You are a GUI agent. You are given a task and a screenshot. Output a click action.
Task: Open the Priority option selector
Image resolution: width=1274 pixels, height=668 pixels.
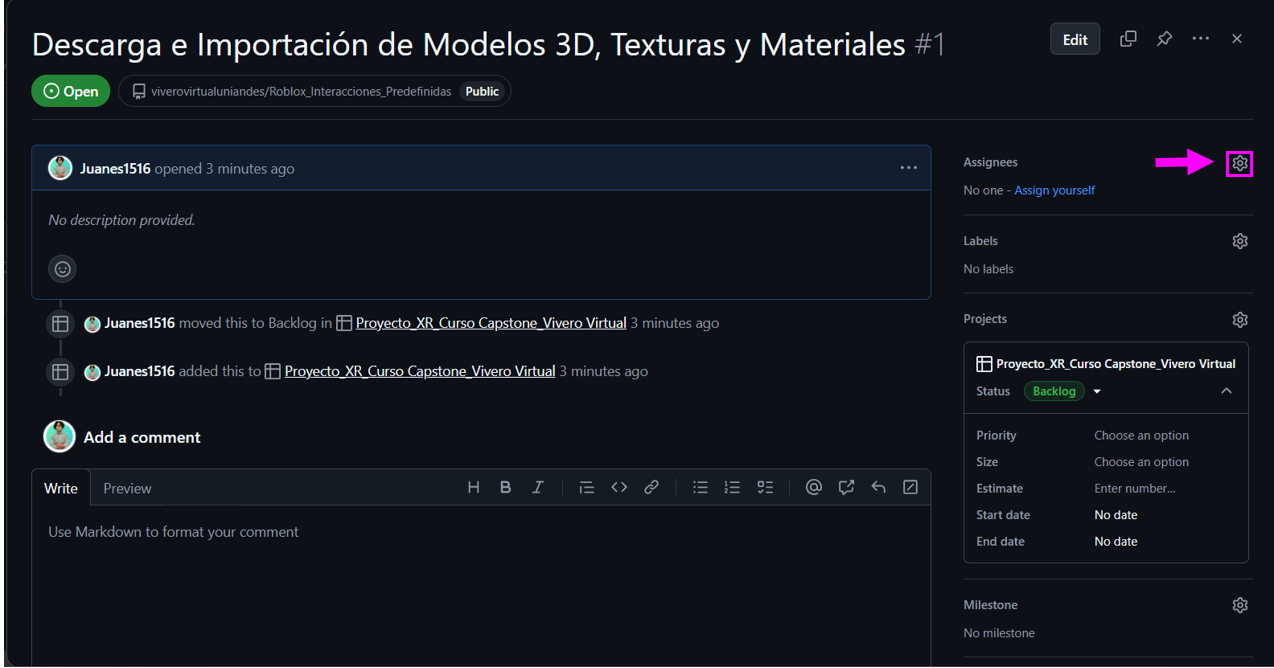pyautogui.click(x=1142, y=435)
